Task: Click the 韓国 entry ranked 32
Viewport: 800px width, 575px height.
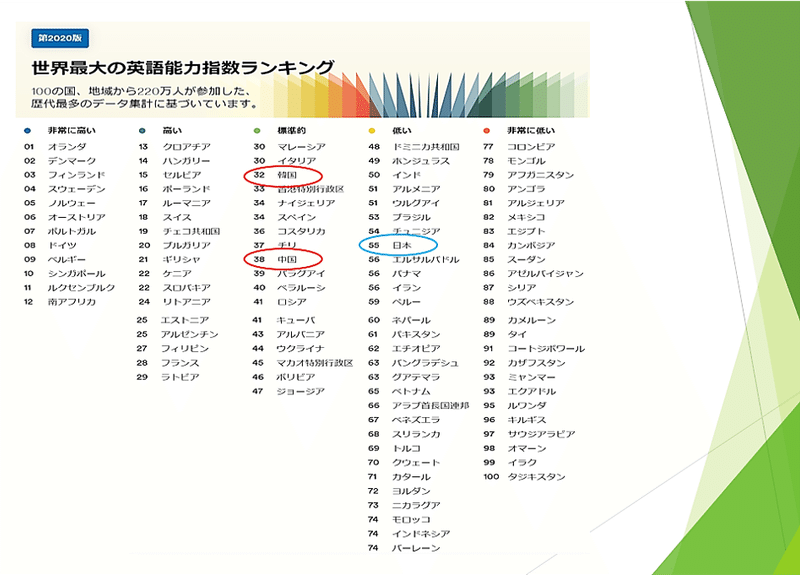Action: point(287,175)
